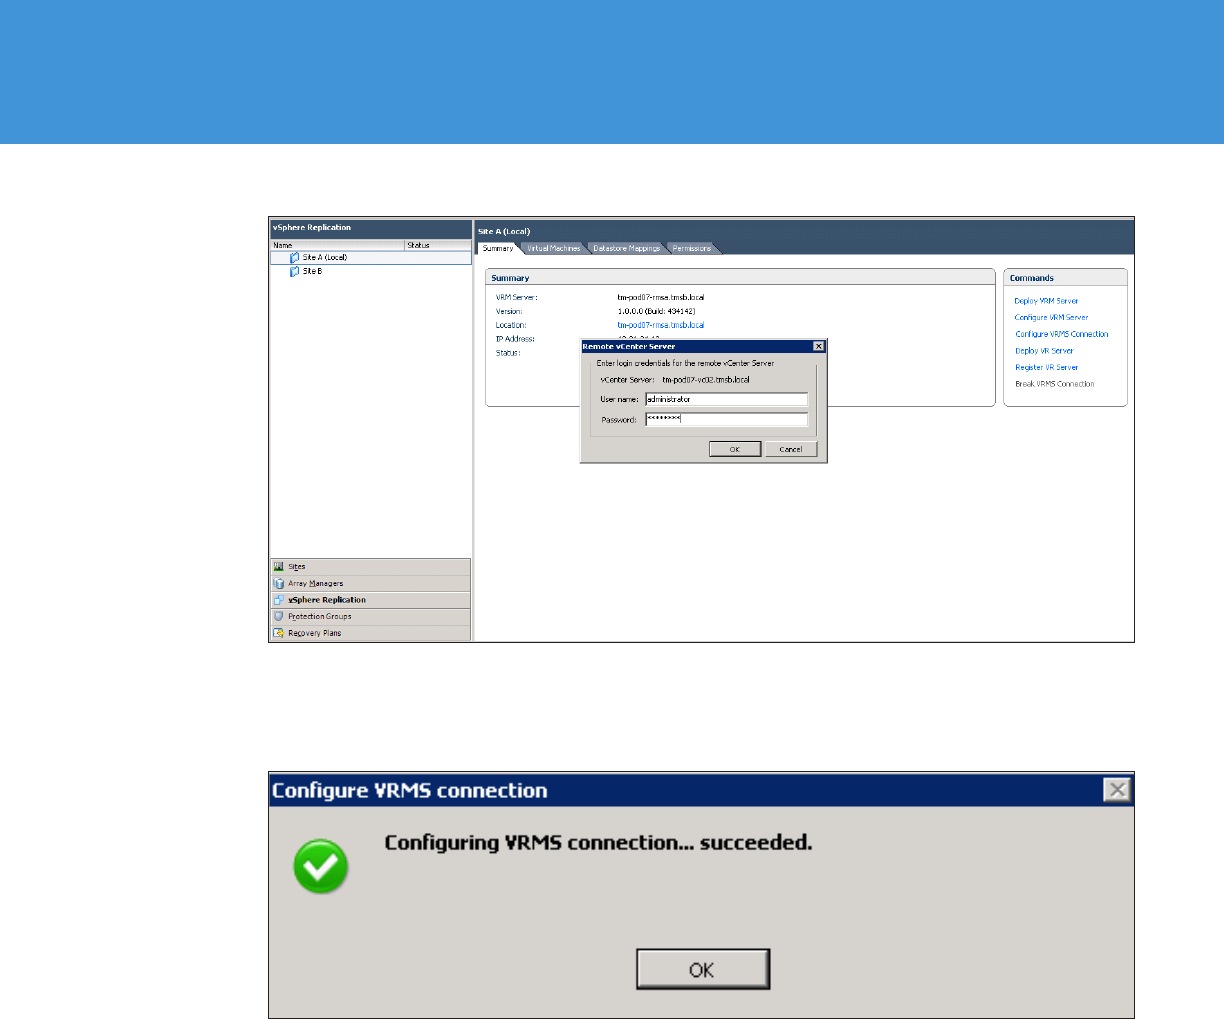Image resolution: width=1224 pixels, height=1019 pixels.
Task: Open the Recovery Plans navigation section
Action: [x=370, y=633]
